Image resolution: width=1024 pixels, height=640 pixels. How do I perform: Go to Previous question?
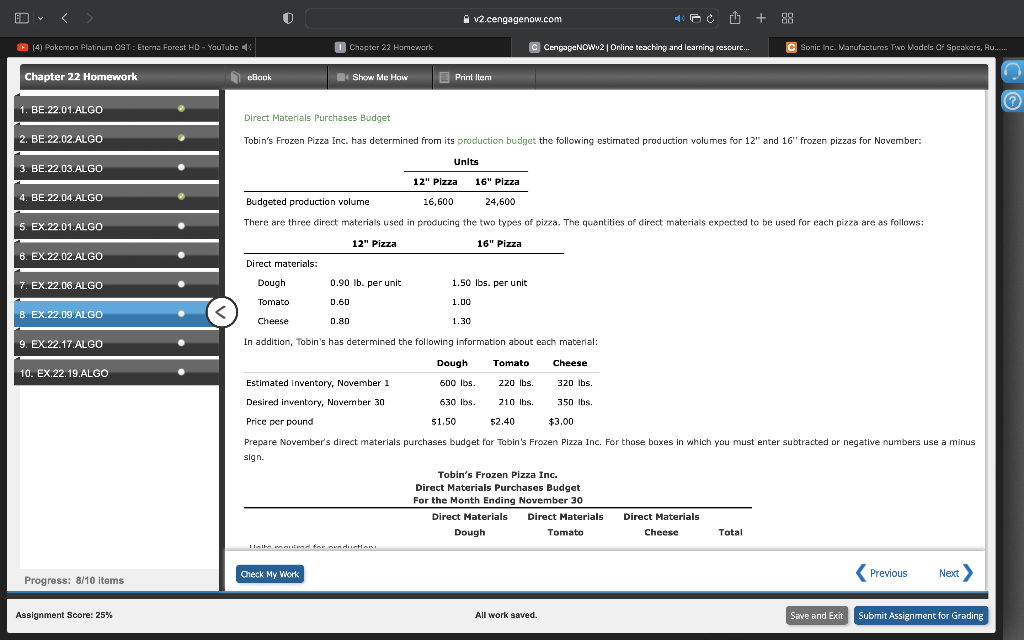882,573
